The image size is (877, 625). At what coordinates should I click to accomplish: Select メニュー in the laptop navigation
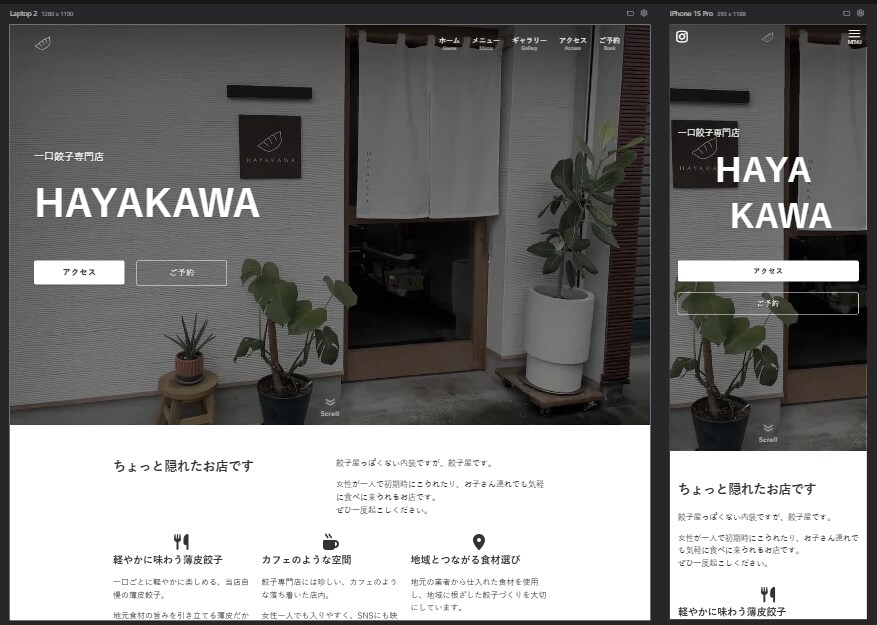click(486, 43)
